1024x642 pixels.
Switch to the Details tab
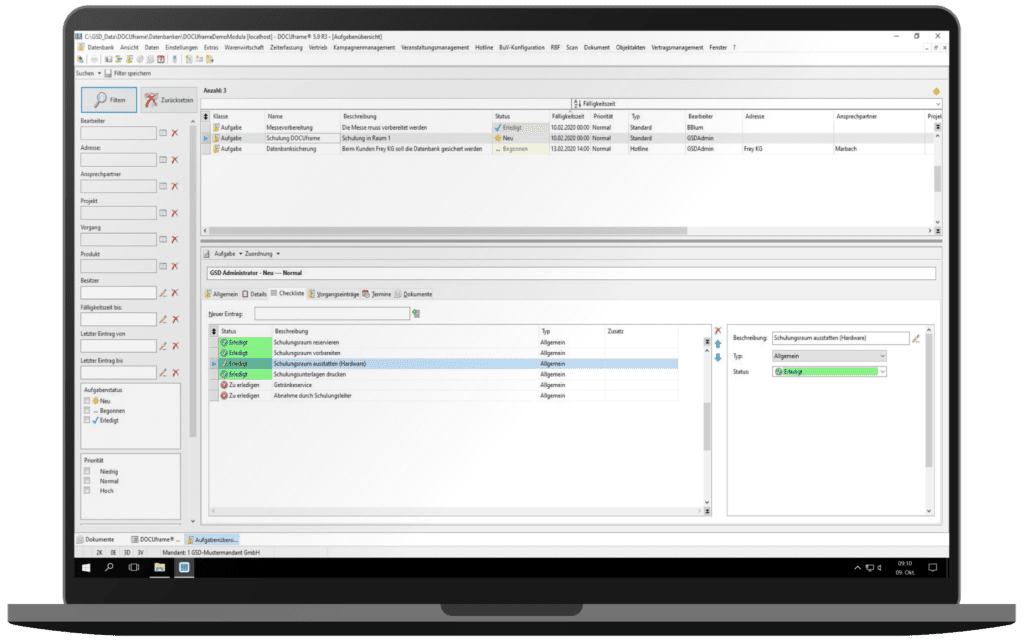coord(255,295)
